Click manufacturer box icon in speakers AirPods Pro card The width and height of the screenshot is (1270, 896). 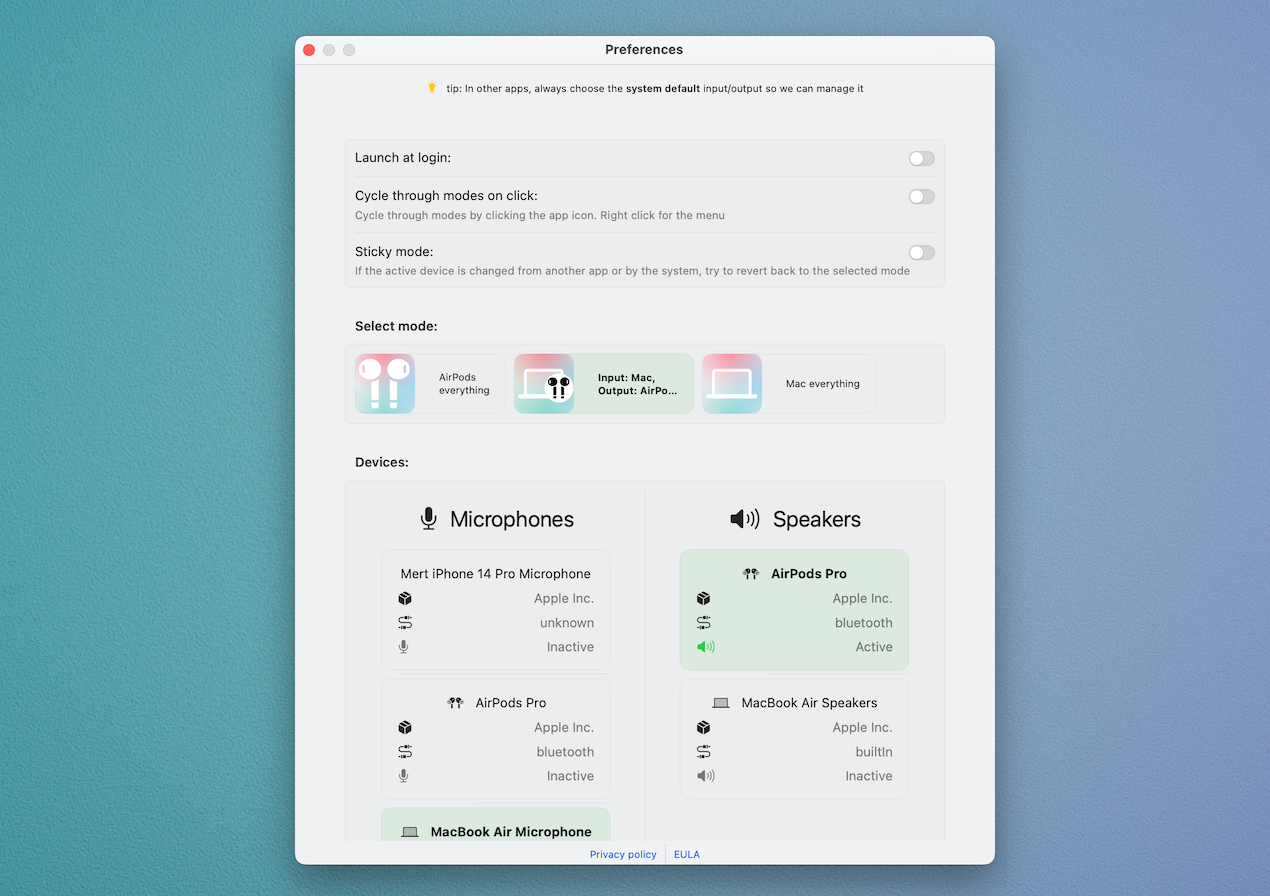coord(704,599)
